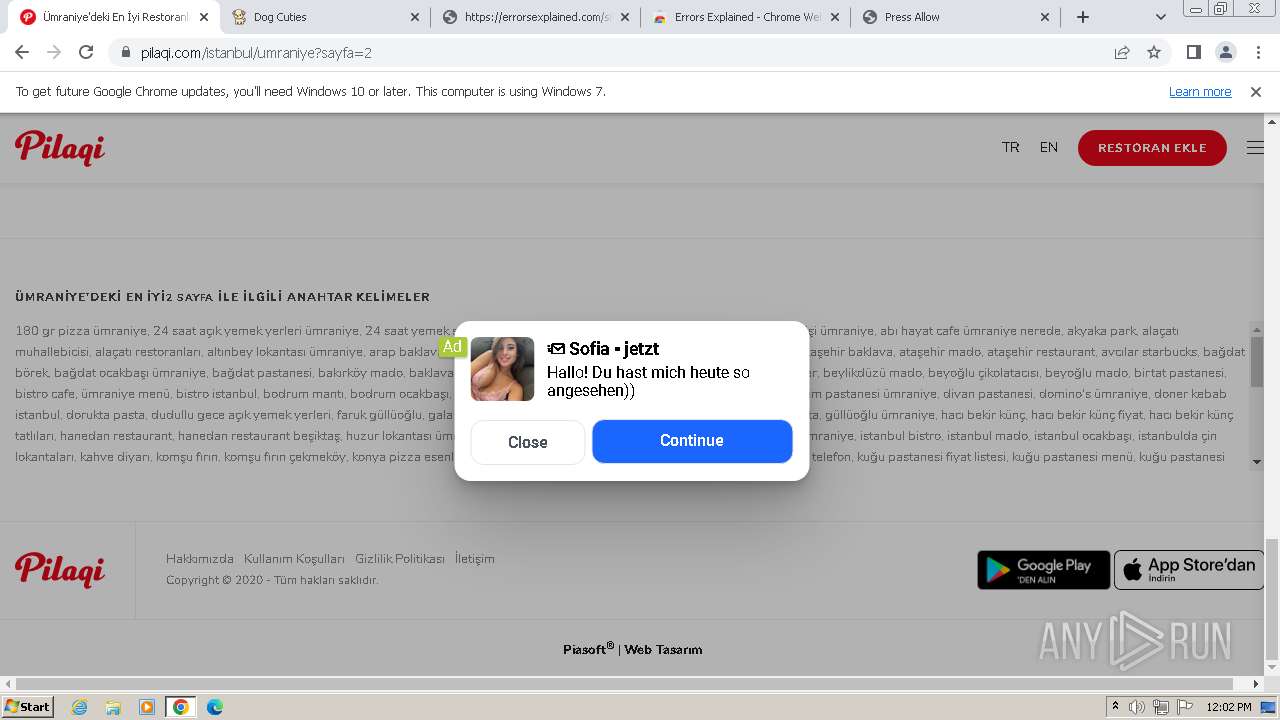Image resolution: width=1280 pixels, height=720 pixels.
Task: Click the Pilaqi footer logo
Action: click(60, 570)
